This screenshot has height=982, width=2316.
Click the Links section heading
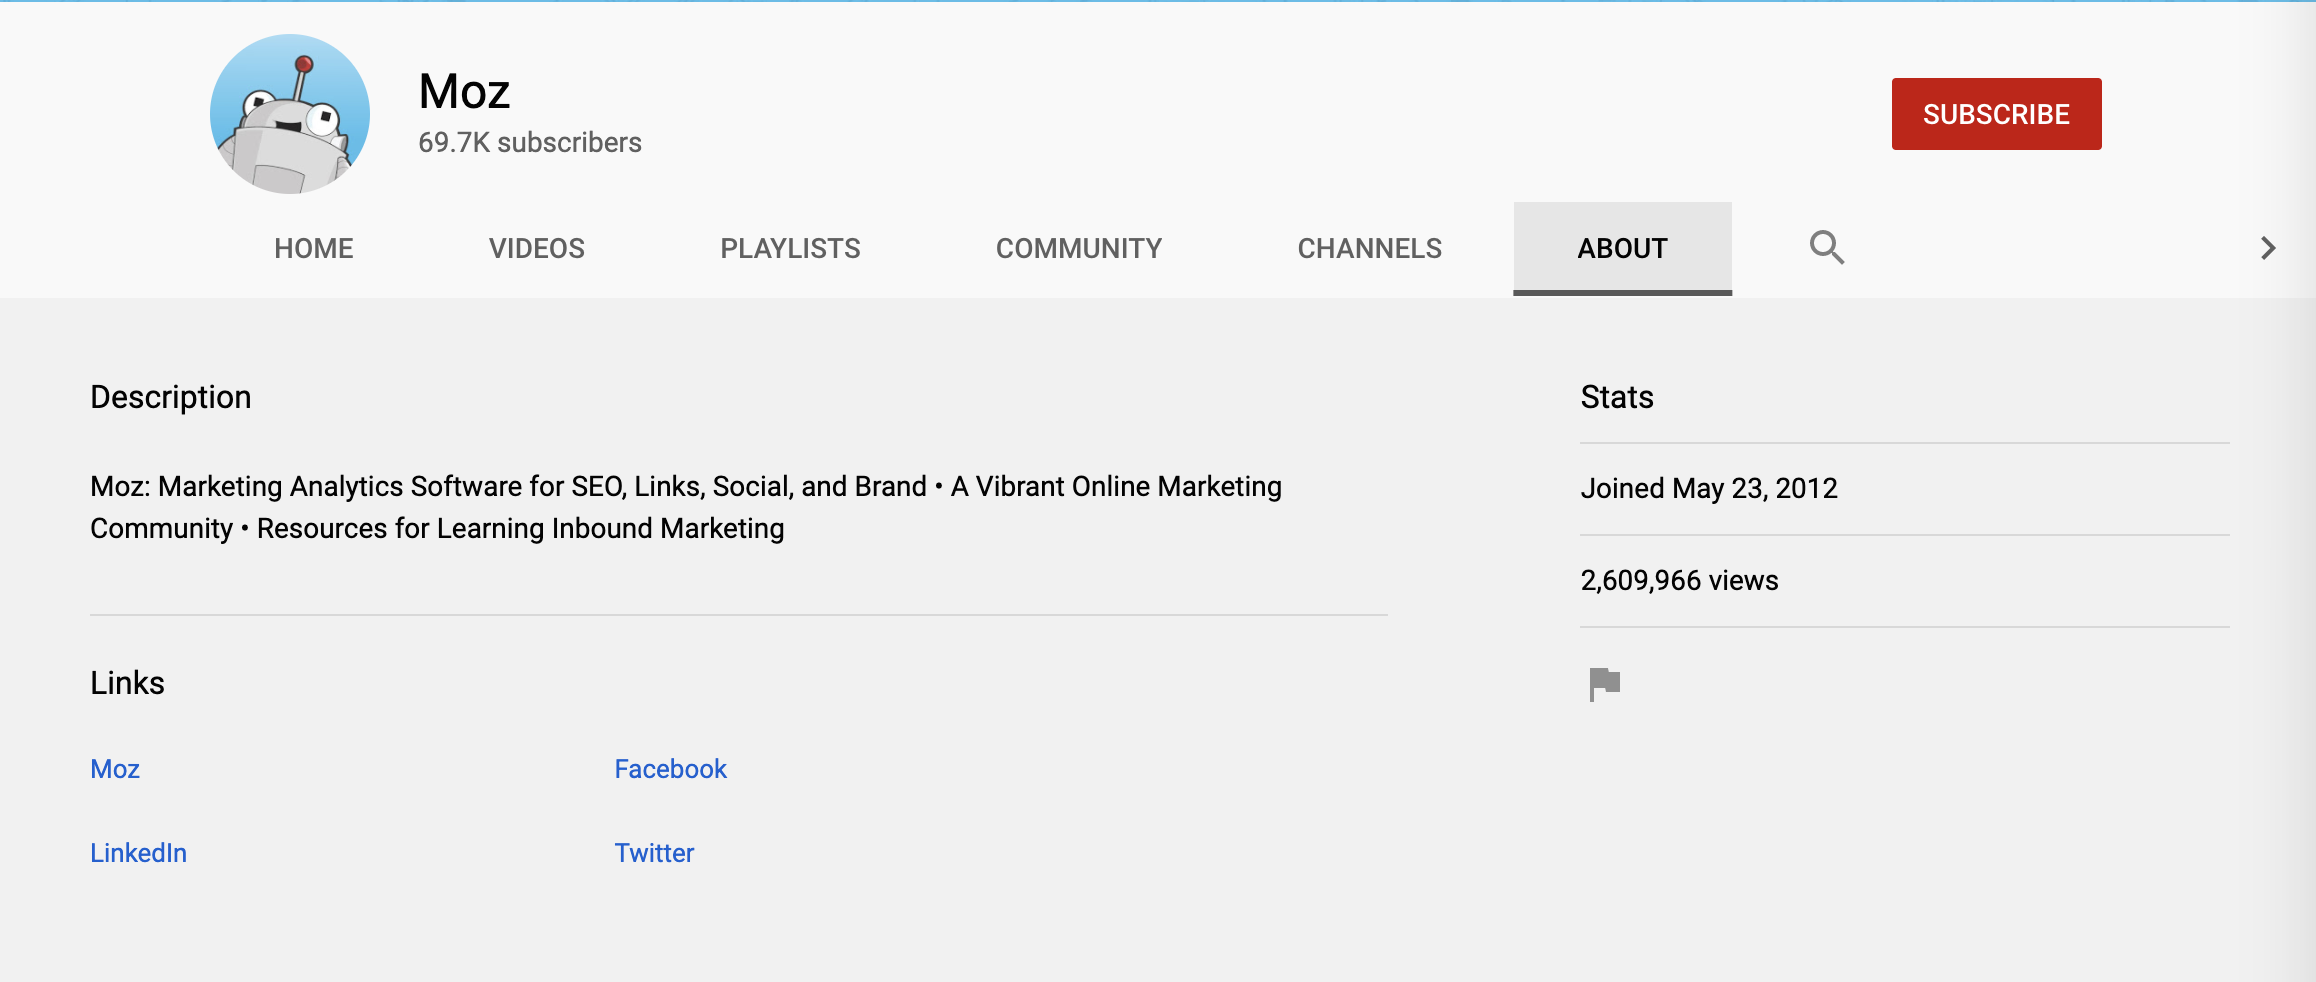click(127, 683)
